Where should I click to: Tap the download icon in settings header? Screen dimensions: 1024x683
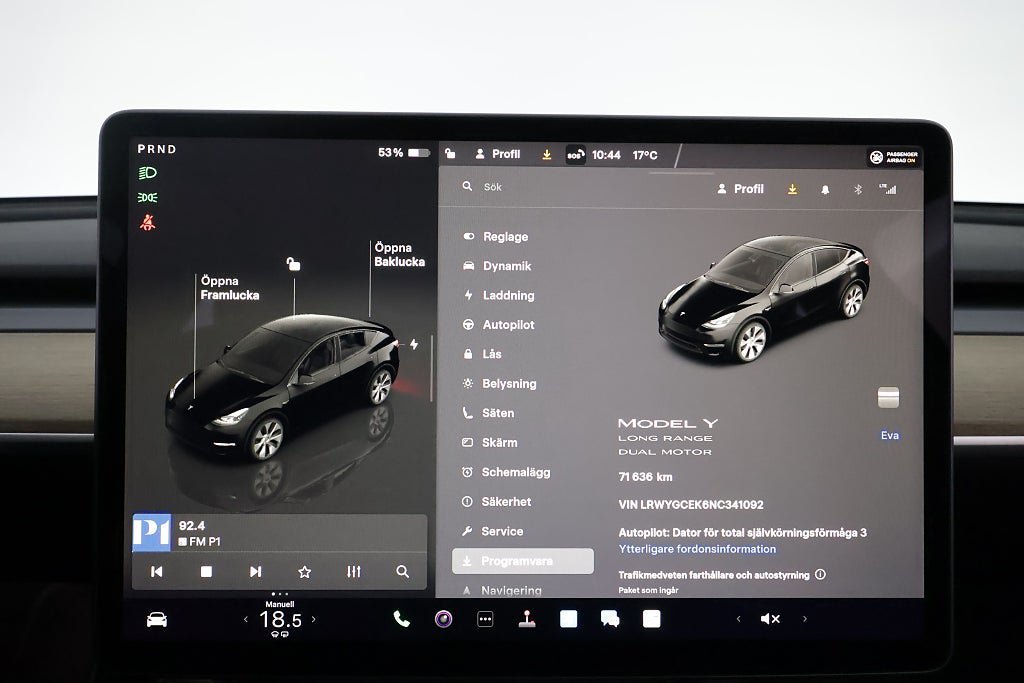click(x=792, y=189)
